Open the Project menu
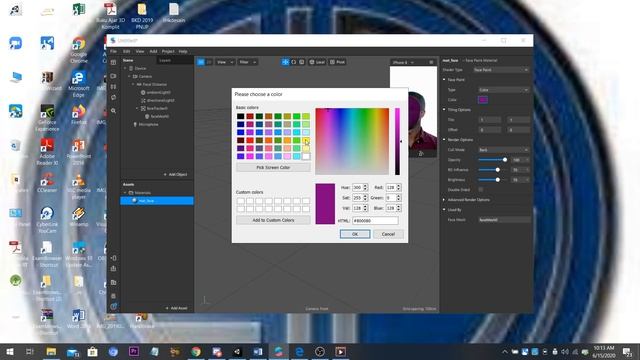Screen dimensions: 640x360 point(168,51)
